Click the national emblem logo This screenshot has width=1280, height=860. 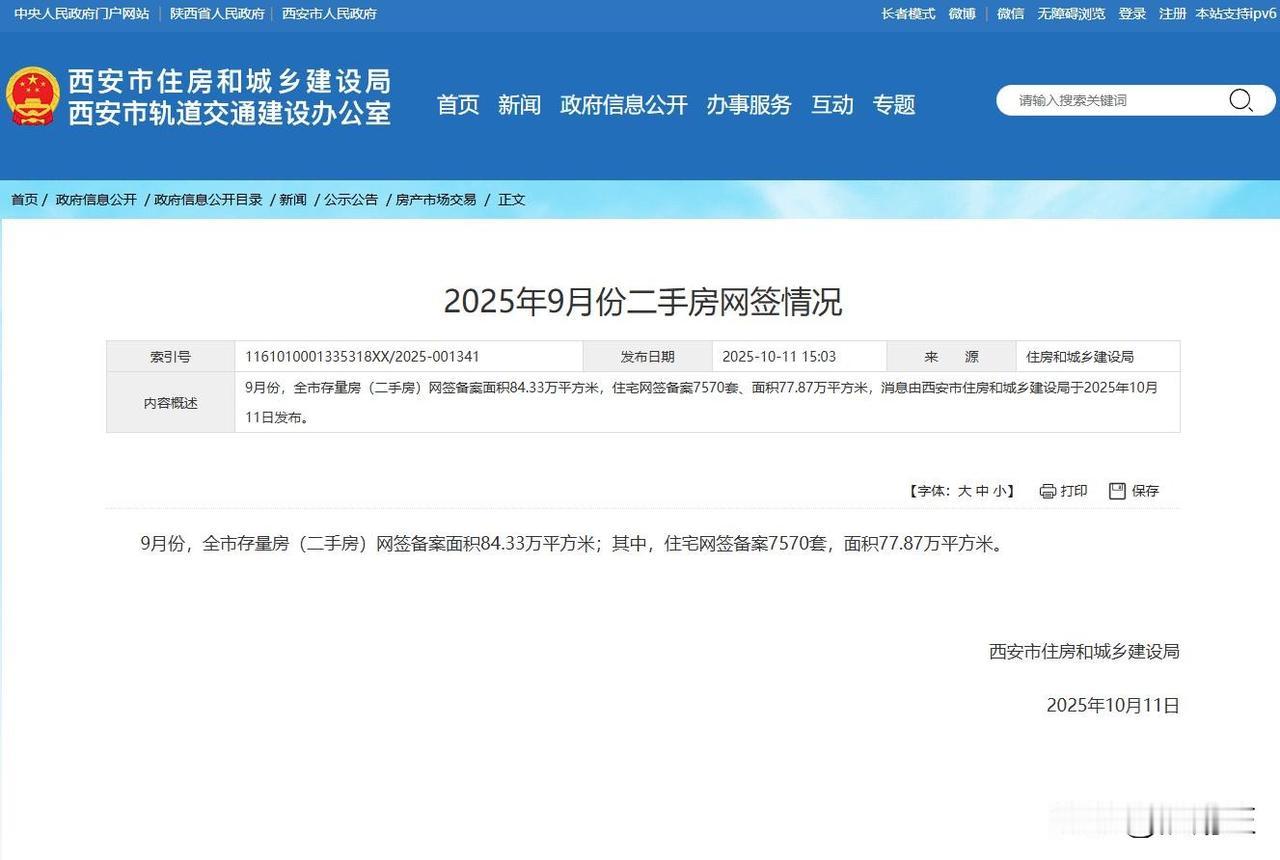coord(33,96)
